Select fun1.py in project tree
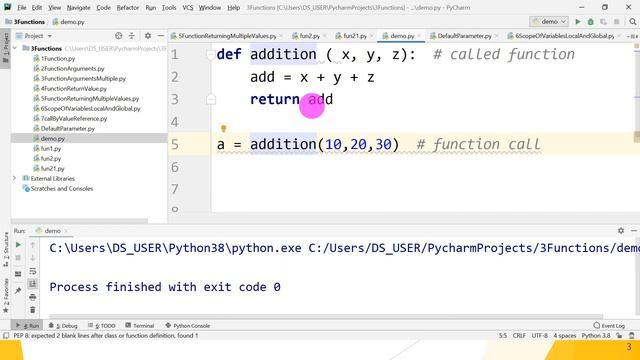The image size is (640, 360). tap(51, 149)
